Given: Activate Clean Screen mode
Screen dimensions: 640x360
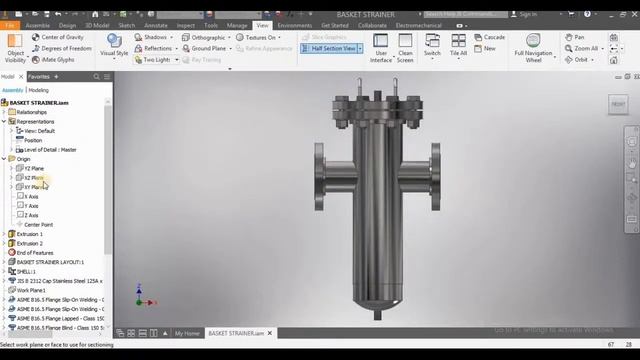Looking at the screenshot, I should point(405,48).
